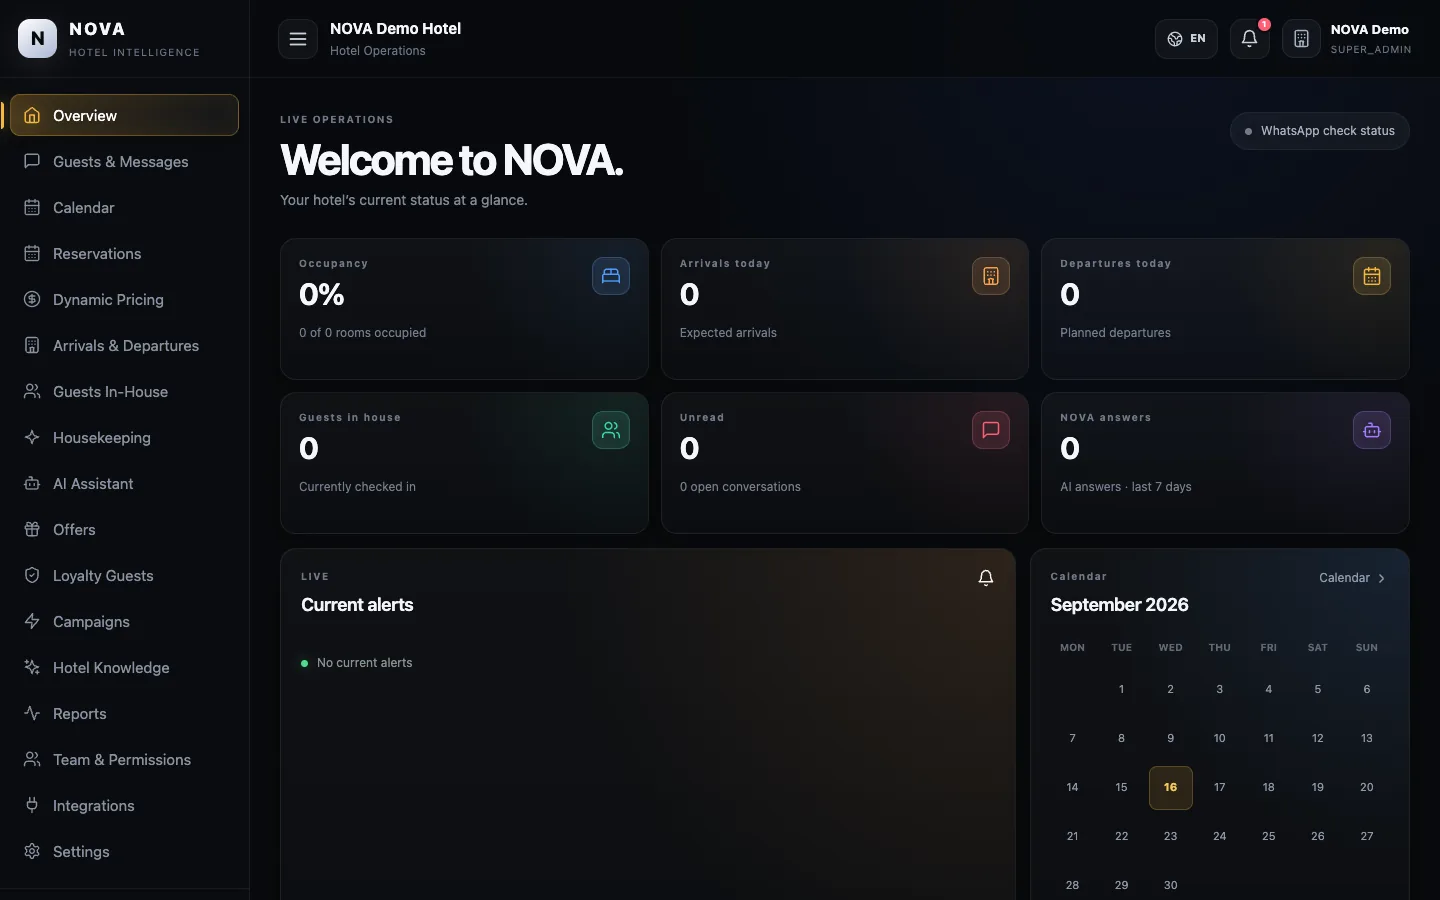Open Offers in sidebar
The width and height of the screenshot is (1440, 900).
[x=124, y=529]
